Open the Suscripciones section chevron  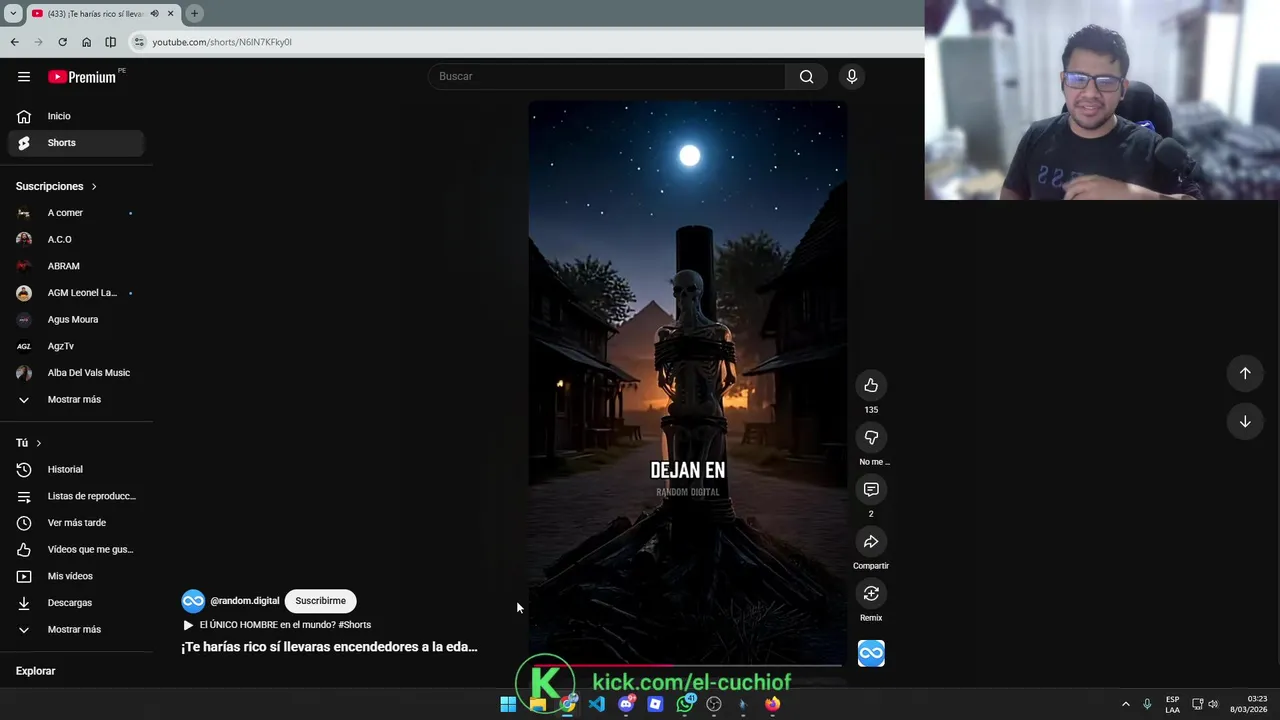click(94, 186)
